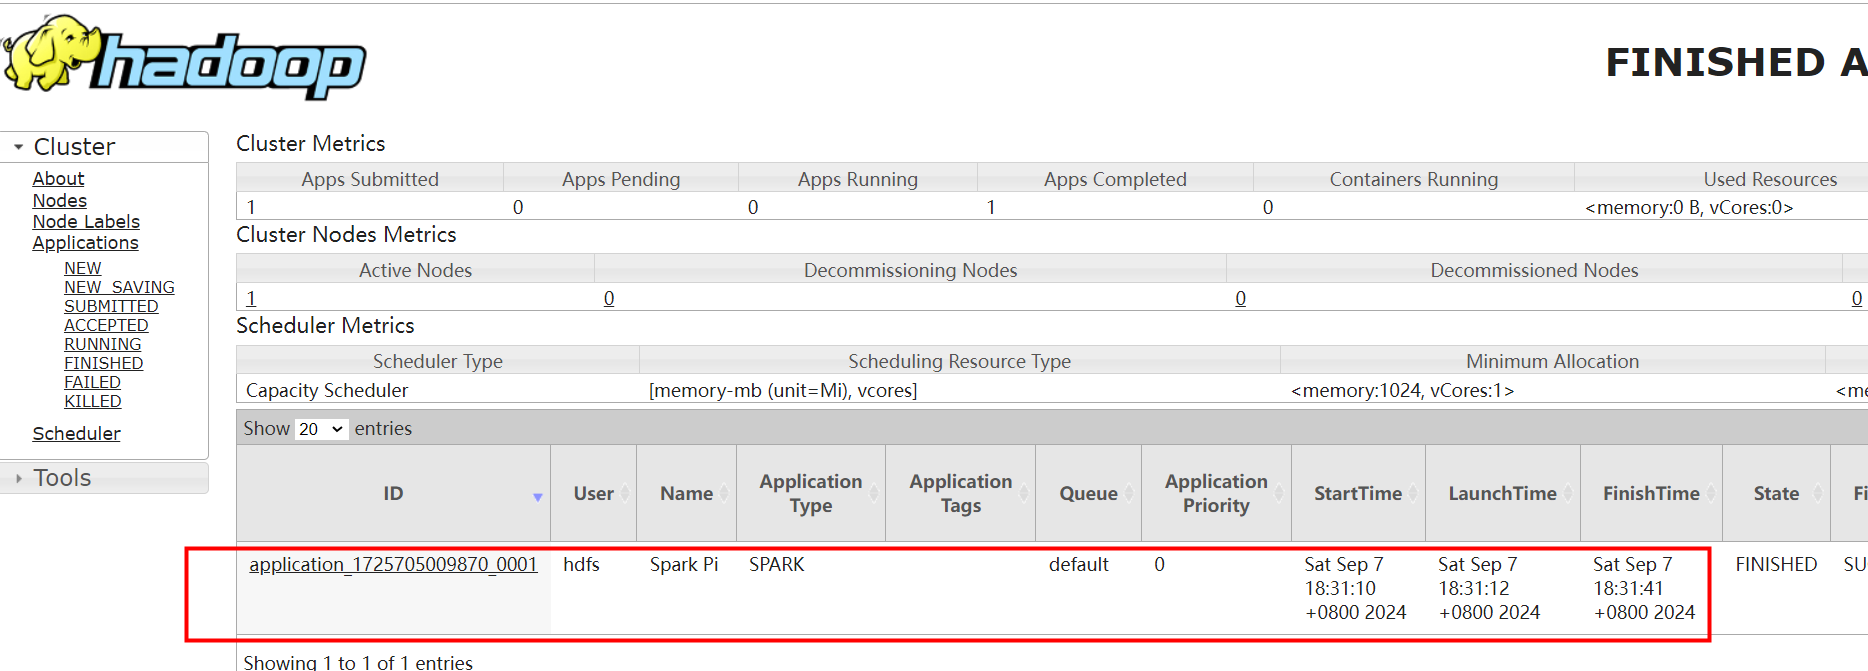Filter applications by NEW state
Screen dimensions: 1868x671
[x=82, y=268]
